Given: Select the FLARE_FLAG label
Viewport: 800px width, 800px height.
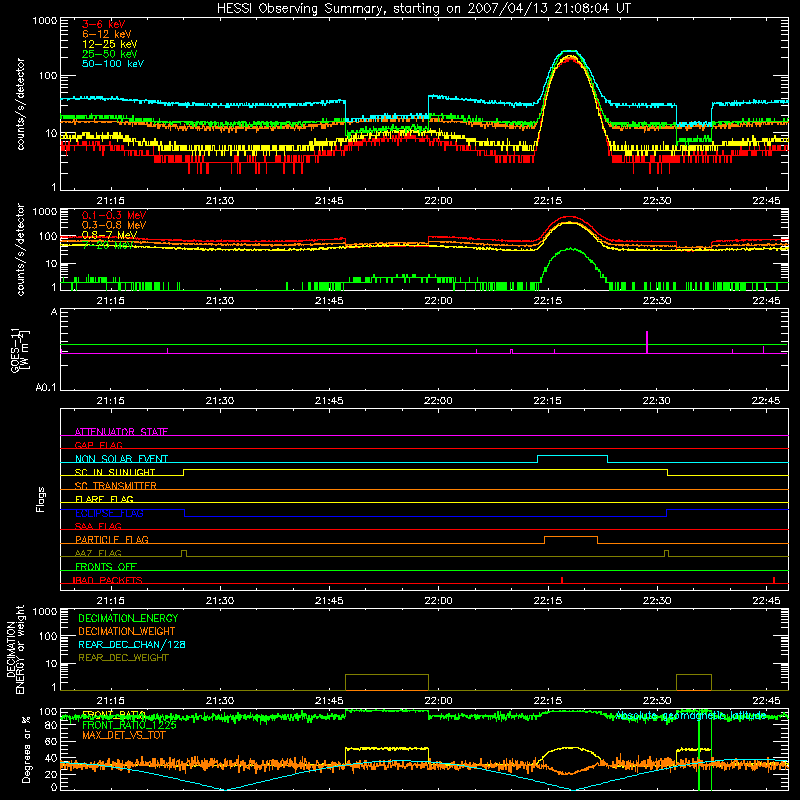Looking at the screenshot, I should coord(104,499).
